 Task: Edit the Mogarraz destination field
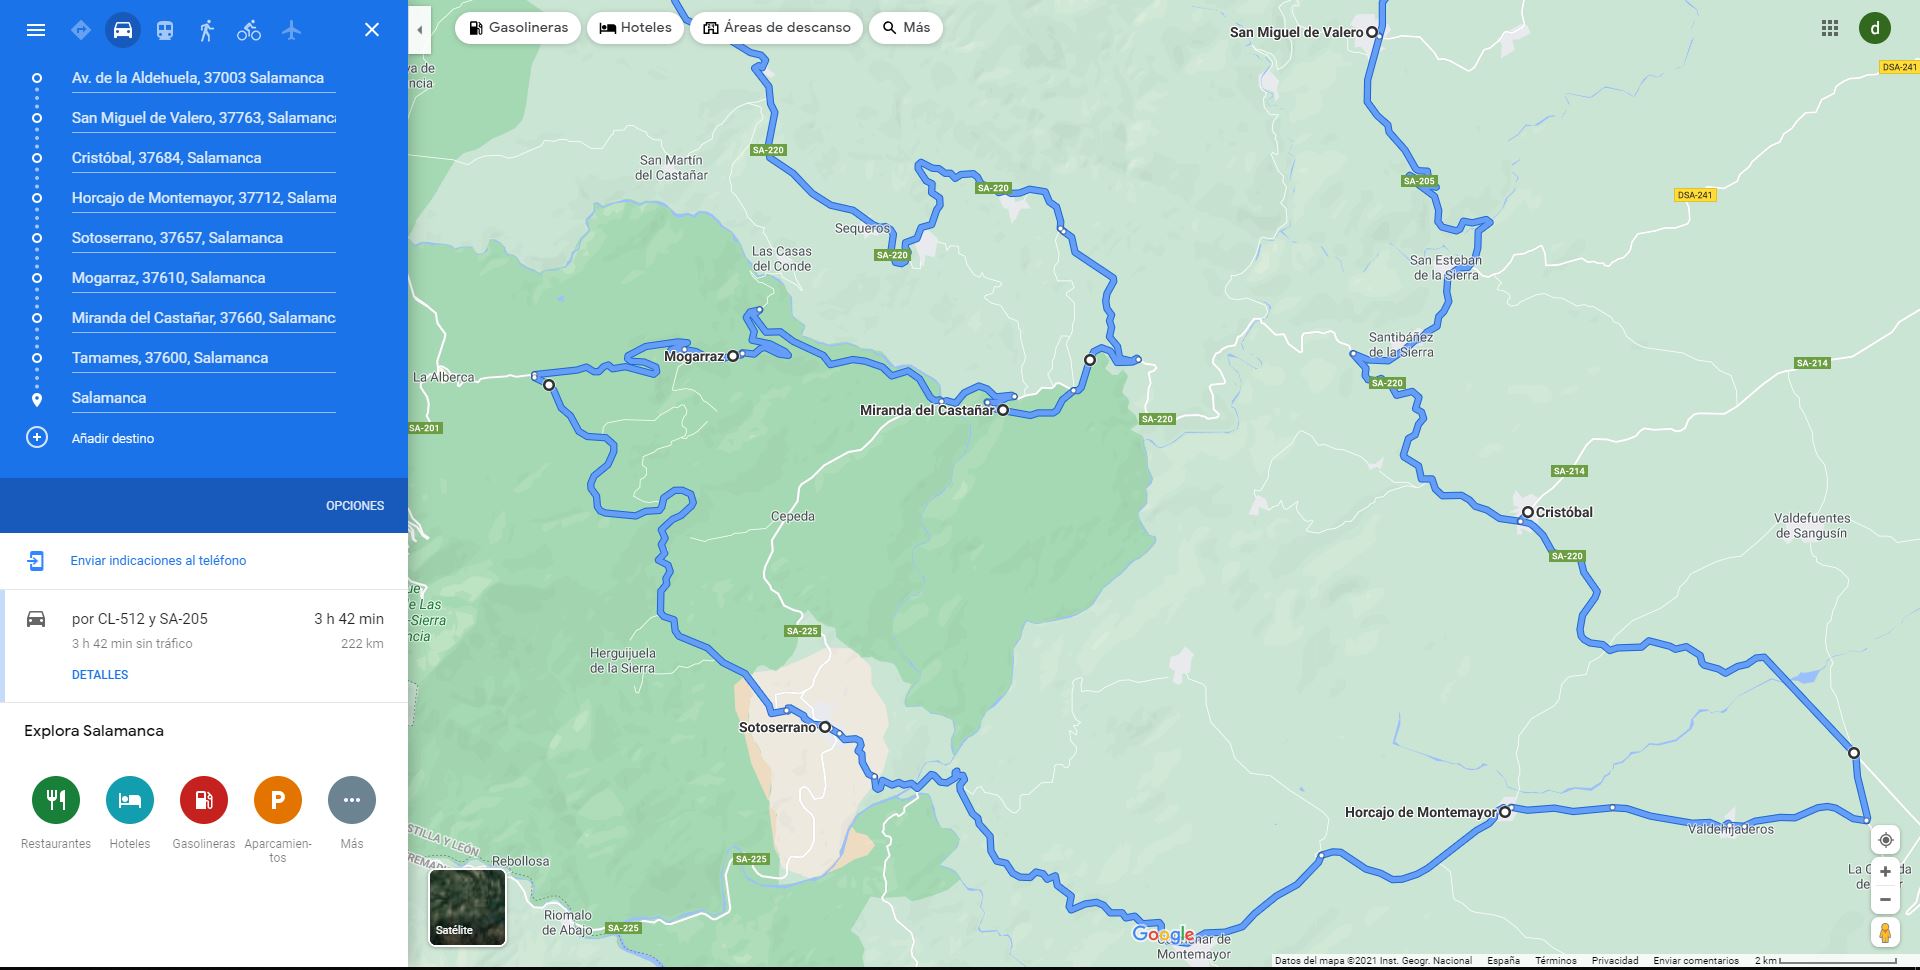pyautogui.click(x=203, y=278)
